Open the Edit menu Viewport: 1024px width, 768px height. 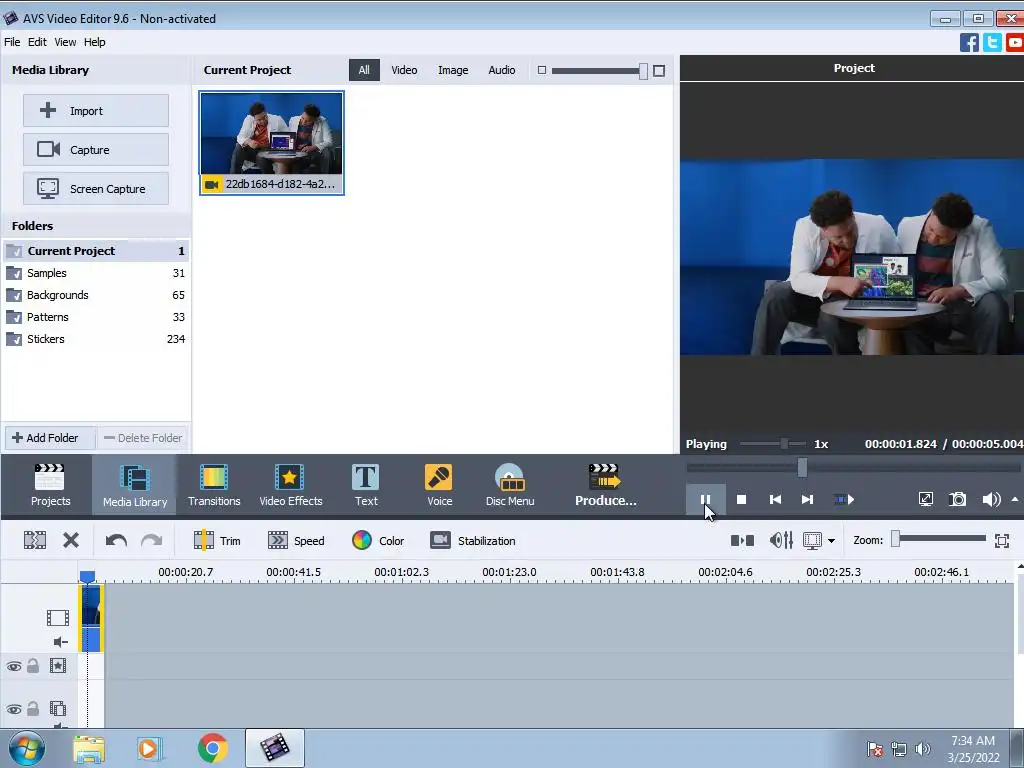(37, 42)
